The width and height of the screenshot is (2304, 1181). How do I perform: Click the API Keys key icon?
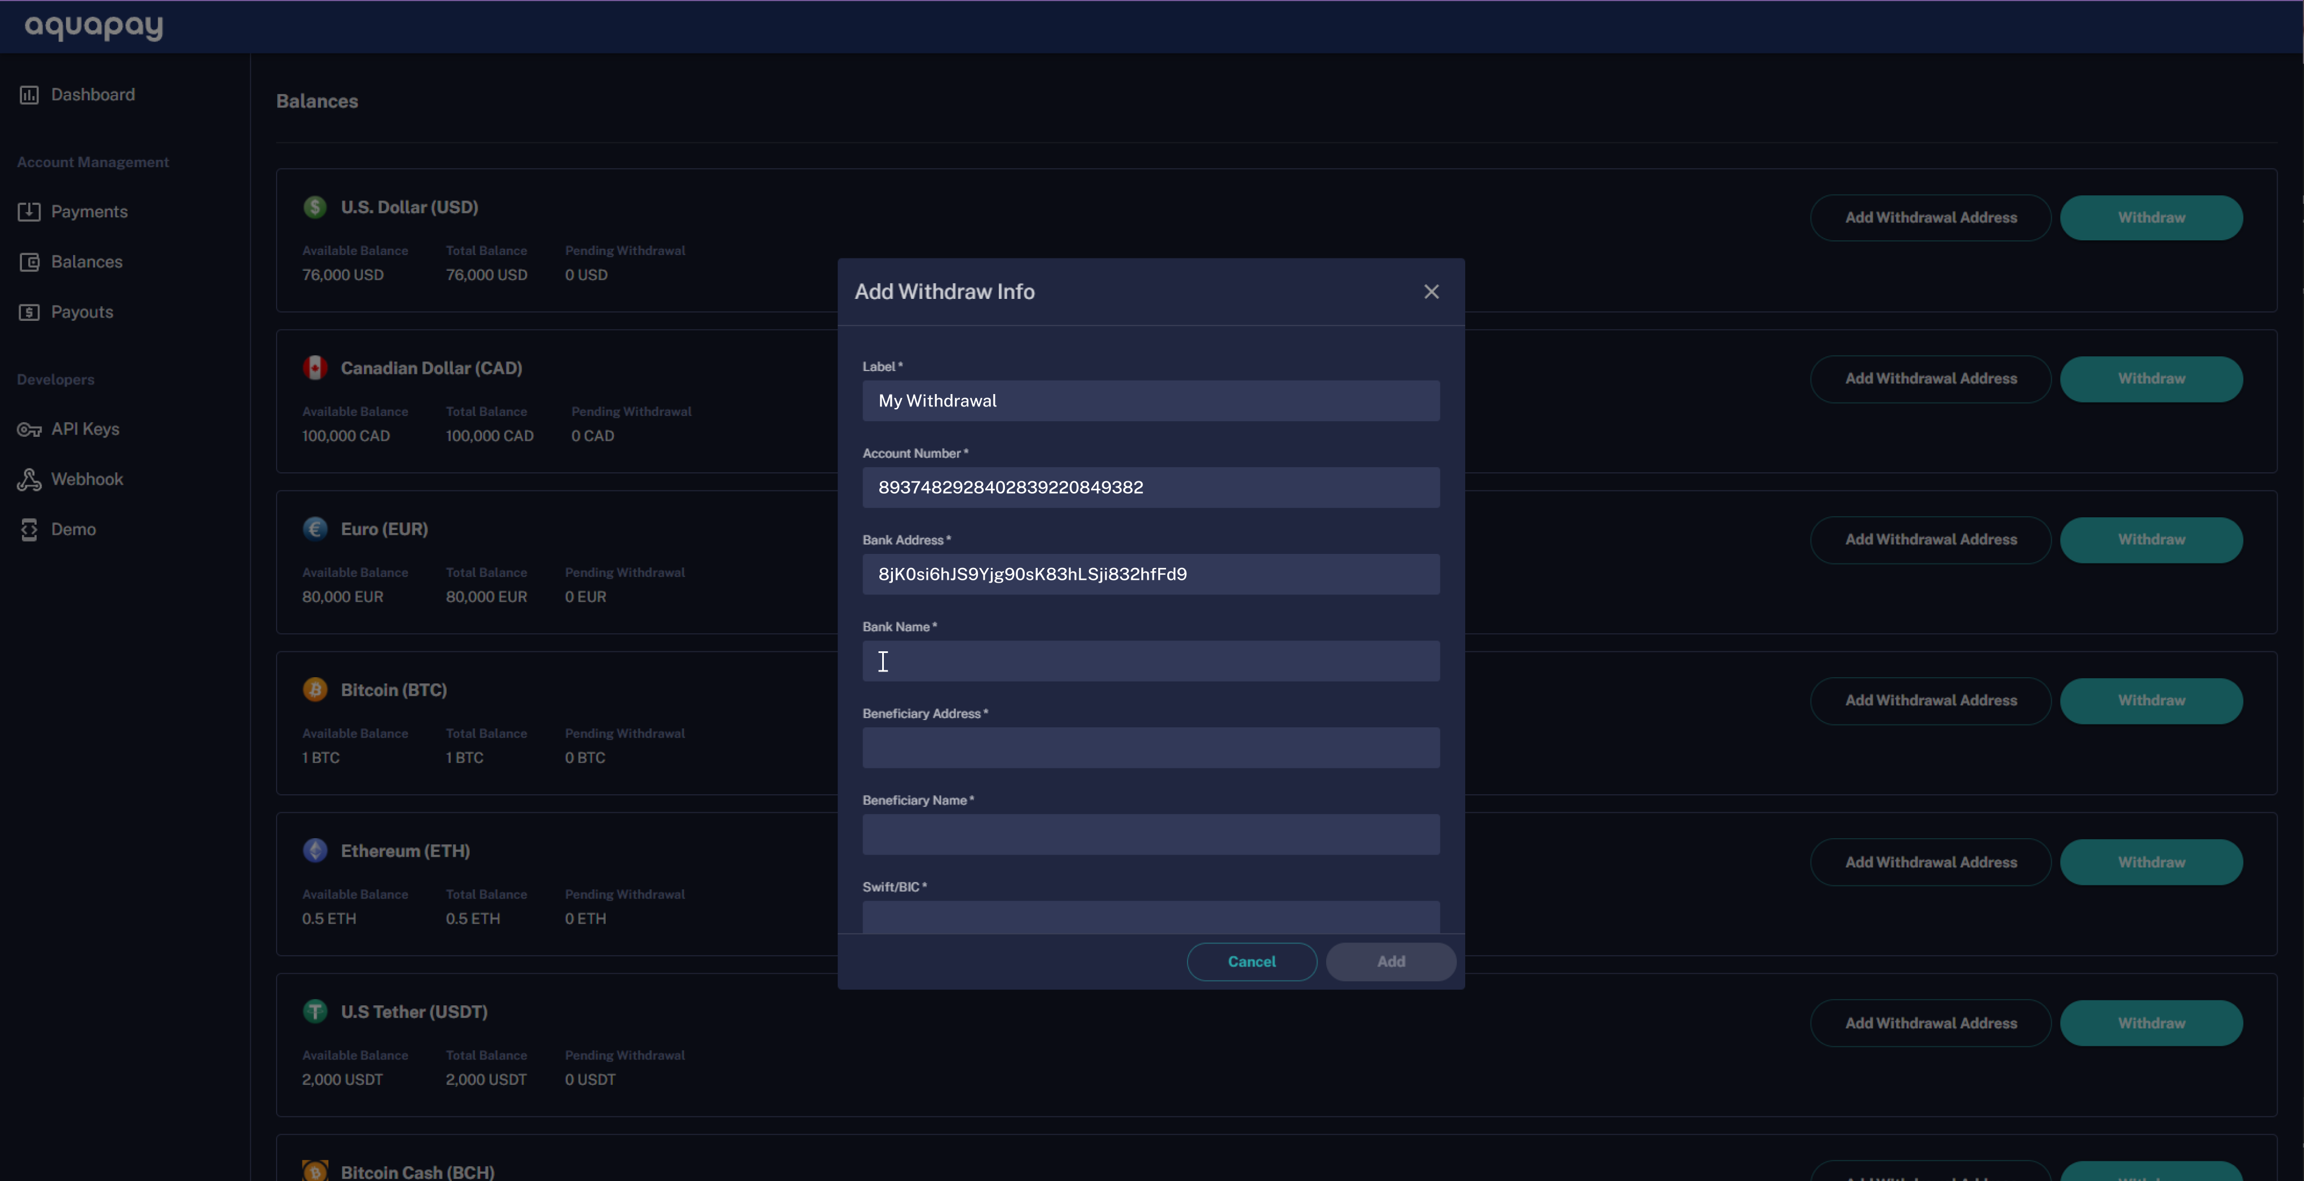coord(29,429)
